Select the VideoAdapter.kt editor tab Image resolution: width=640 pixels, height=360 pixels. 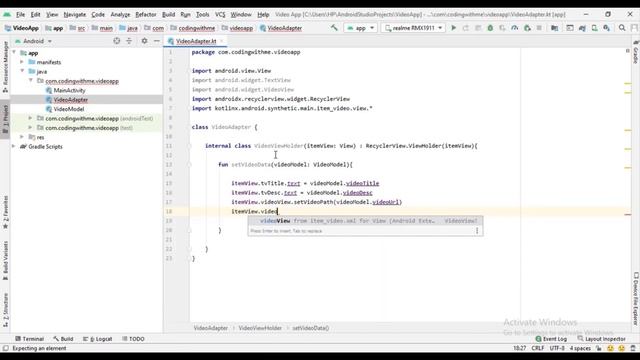click(x=196, y=41)
